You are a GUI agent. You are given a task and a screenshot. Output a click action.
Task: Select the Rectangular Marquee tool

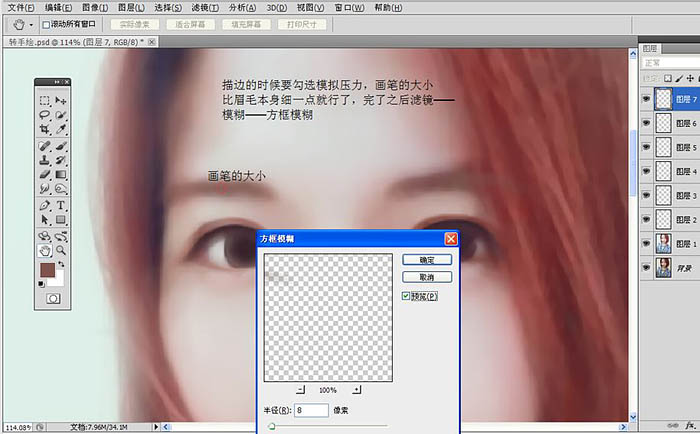[x=45, y=101]
